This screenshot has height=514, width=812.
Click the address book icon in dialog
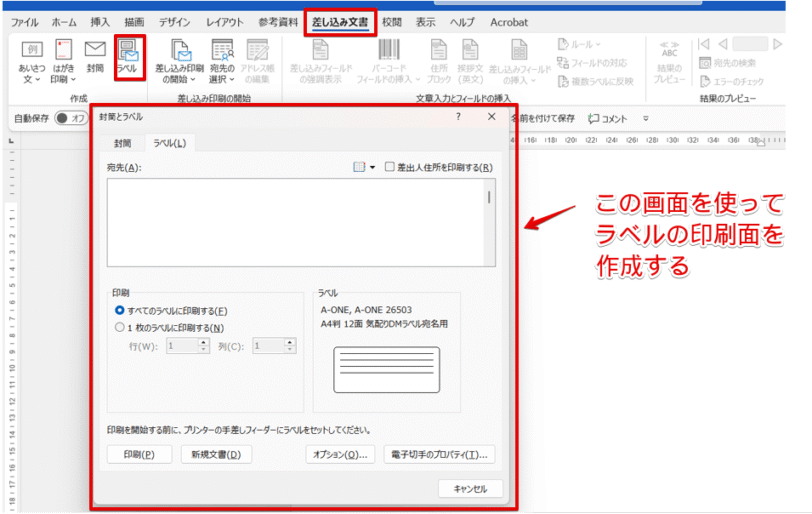359,167
